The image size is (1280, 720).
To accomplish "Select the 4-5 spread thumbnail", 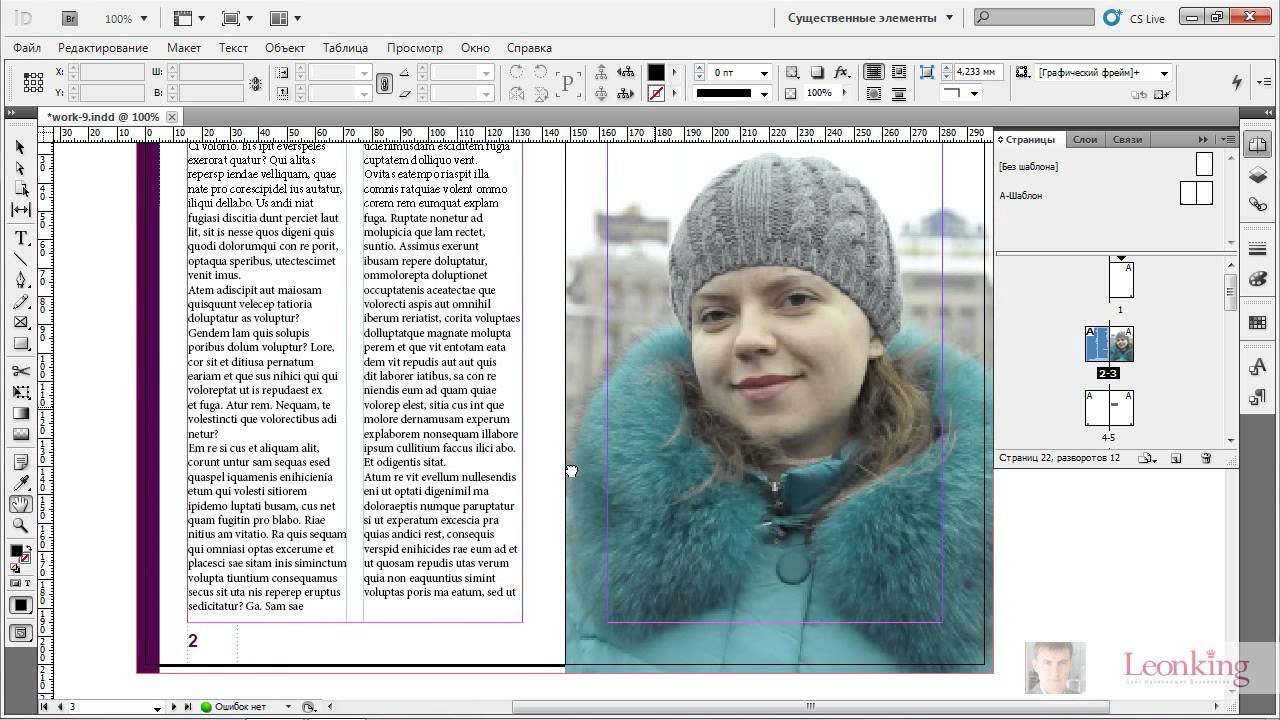I will click(x=1109, y=409).
